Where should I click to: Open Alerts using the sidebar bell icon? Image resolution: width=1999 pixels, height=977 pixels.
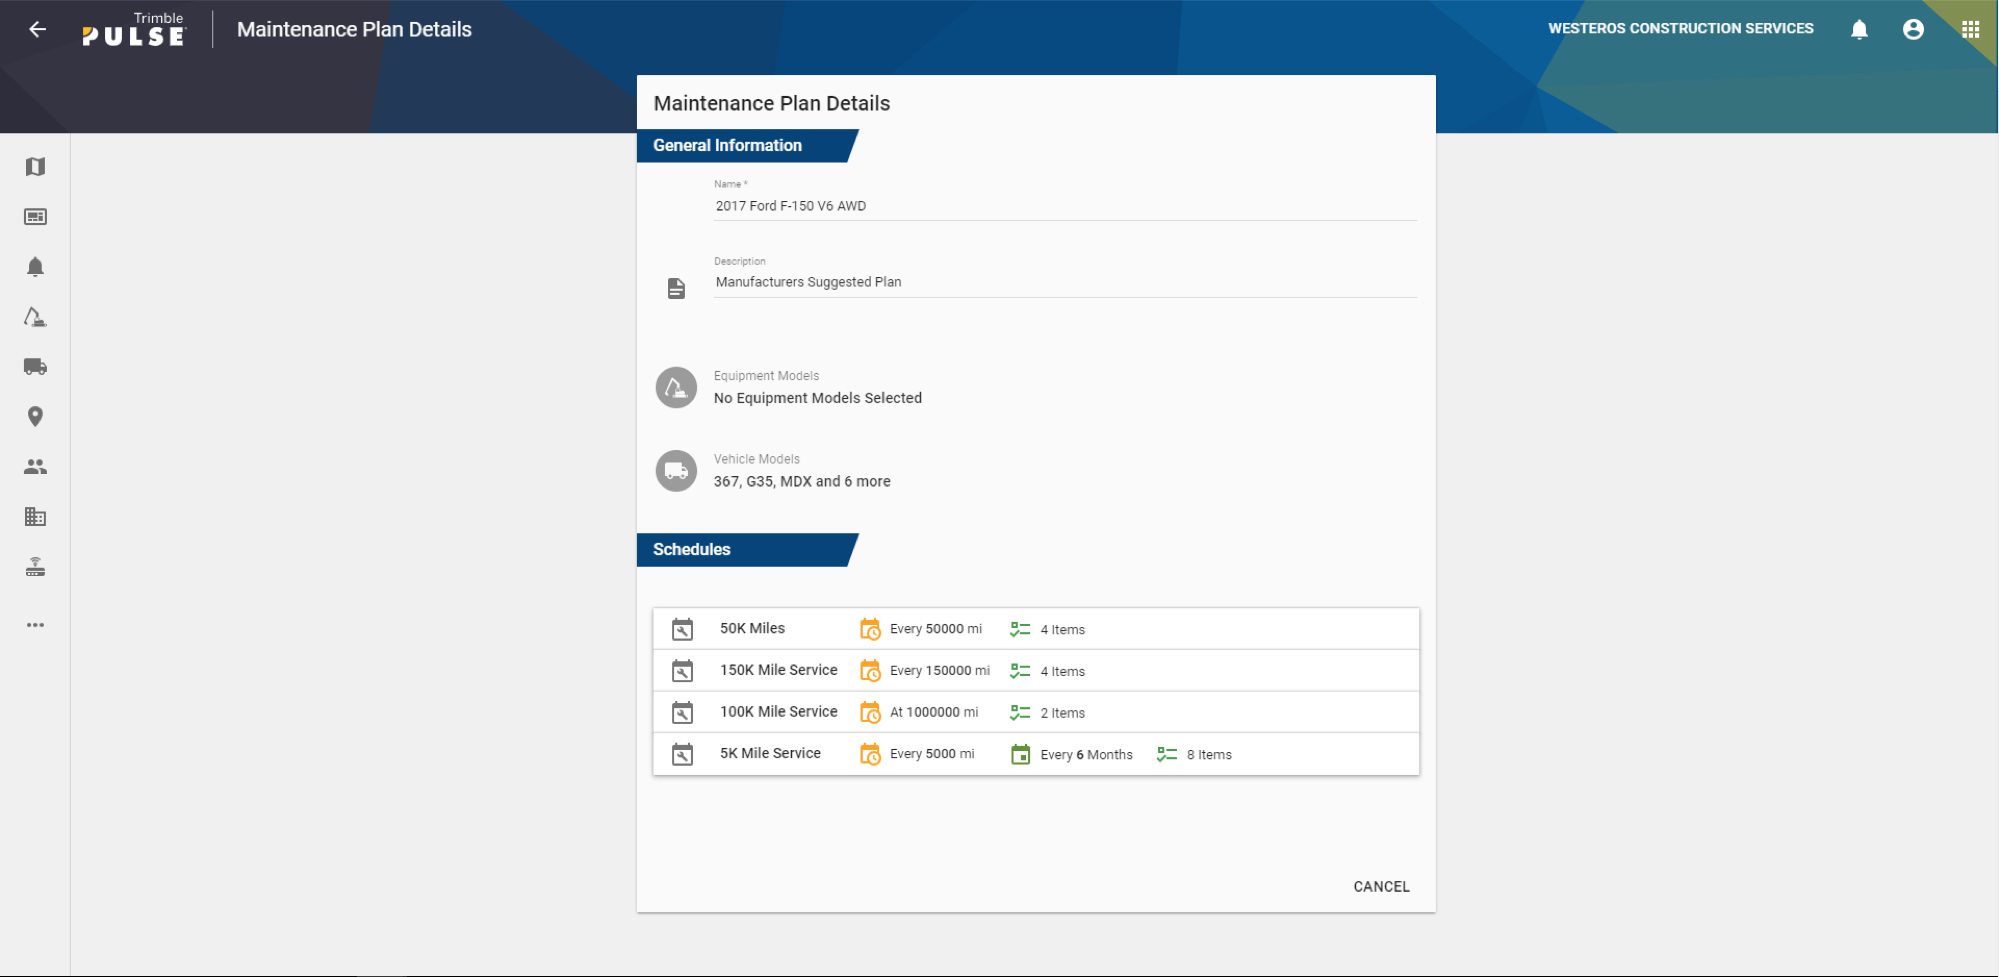(x=35, y=266)
